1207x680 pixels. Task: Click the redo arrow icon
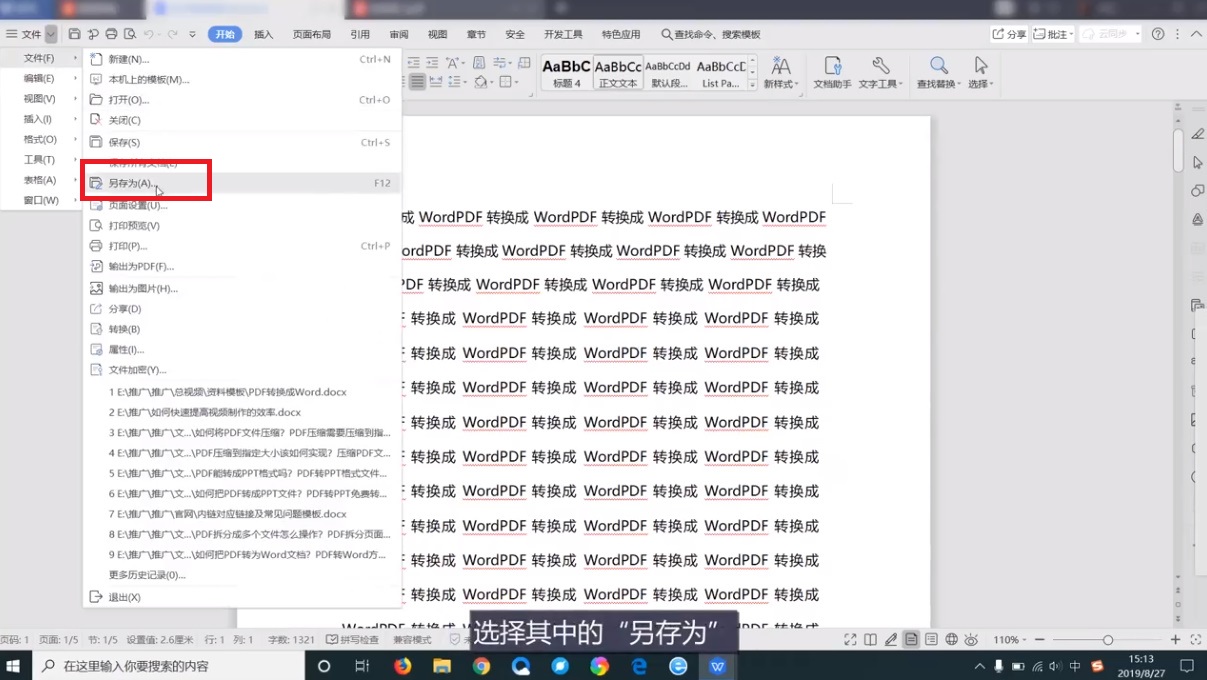pyautogui.click(x=172, y=34)
